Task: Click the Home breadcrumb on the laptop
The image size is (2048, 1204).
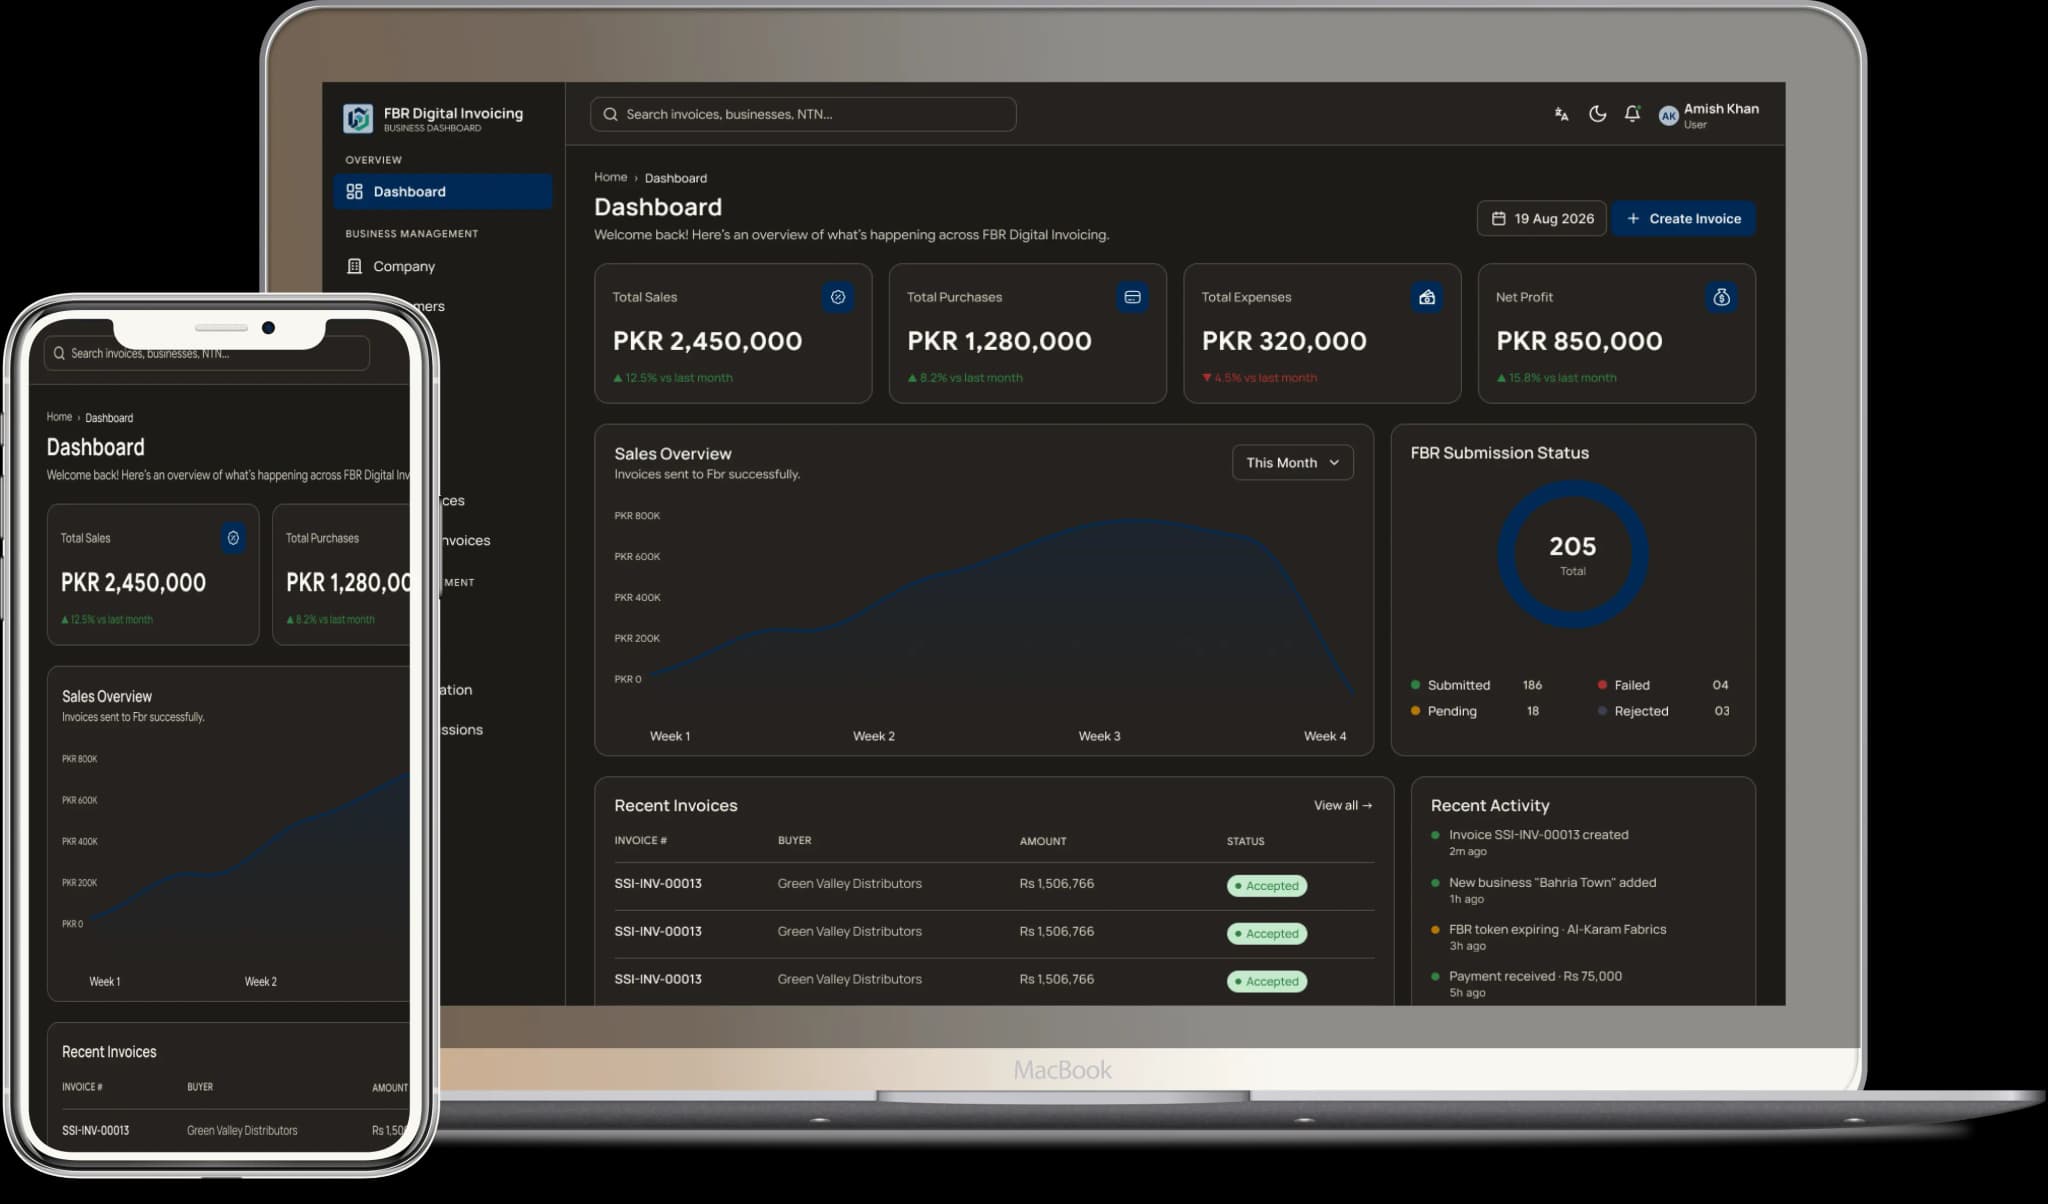Action: pyautogui.click(x=610, y=177)
